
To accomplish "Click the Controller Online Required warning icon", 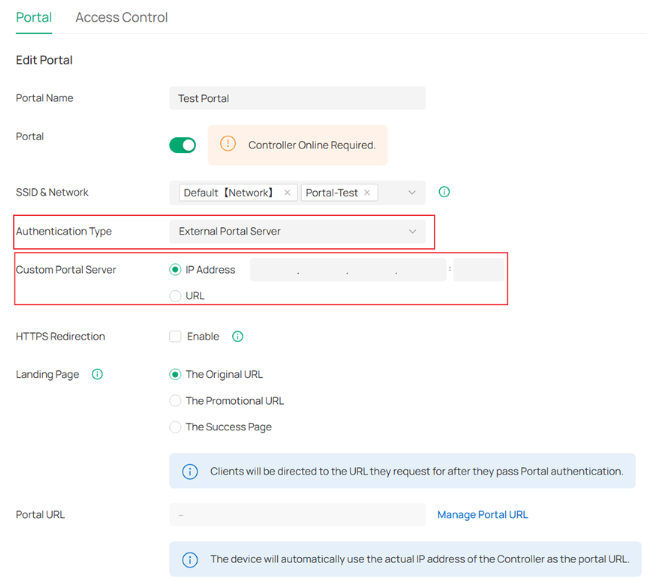I will click(228, 145).
